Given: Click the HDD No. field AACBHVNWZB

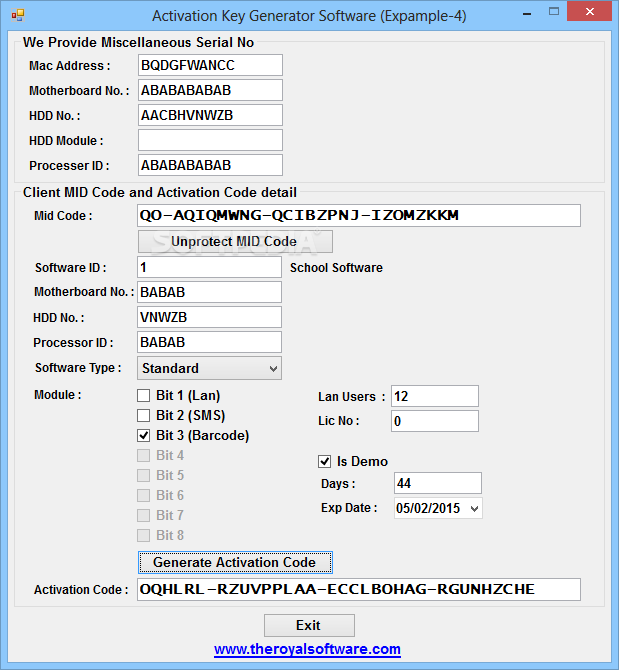Looking at the screenshot, I should point(210,115).
